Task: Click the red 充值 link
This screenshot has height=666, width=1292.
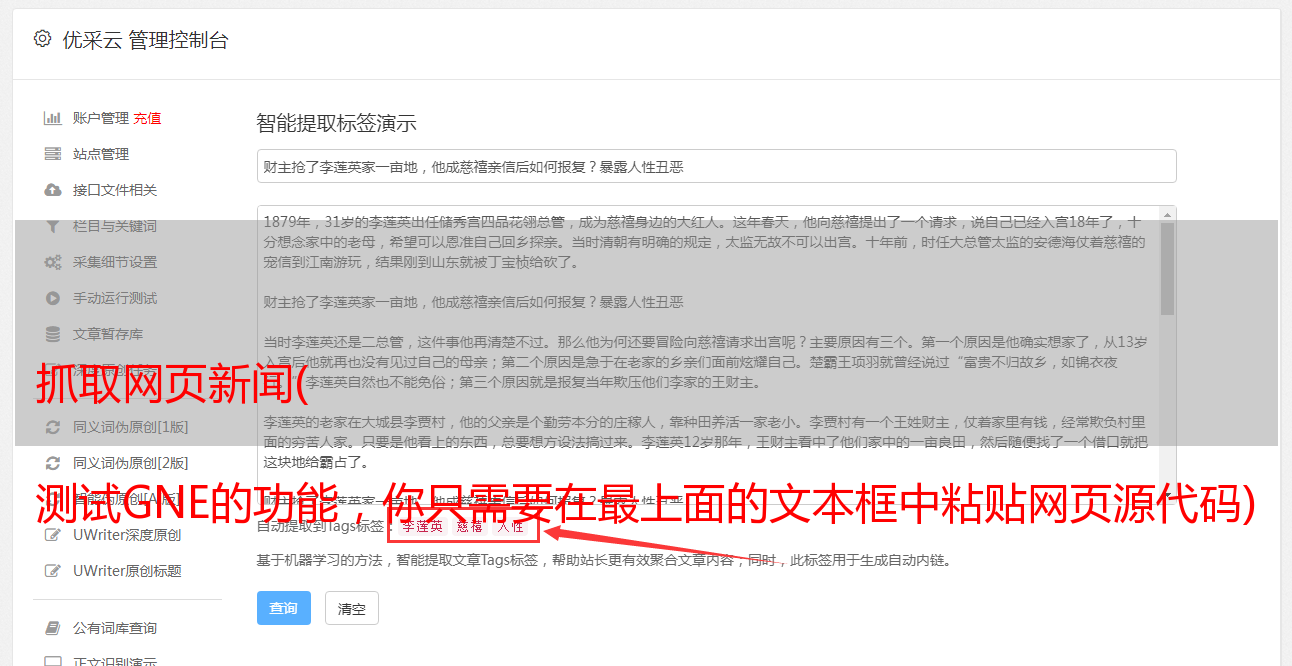Action: [x=147, y=118]
